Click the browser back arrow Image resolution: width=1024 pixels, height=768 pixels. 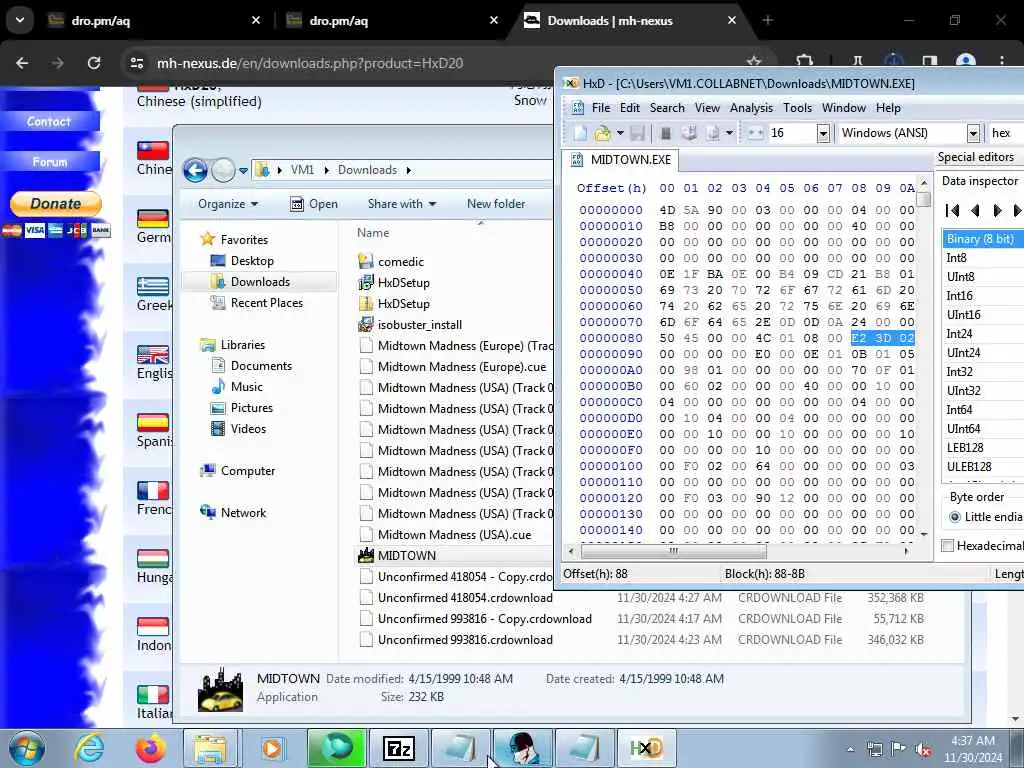(x=22, y=63)
